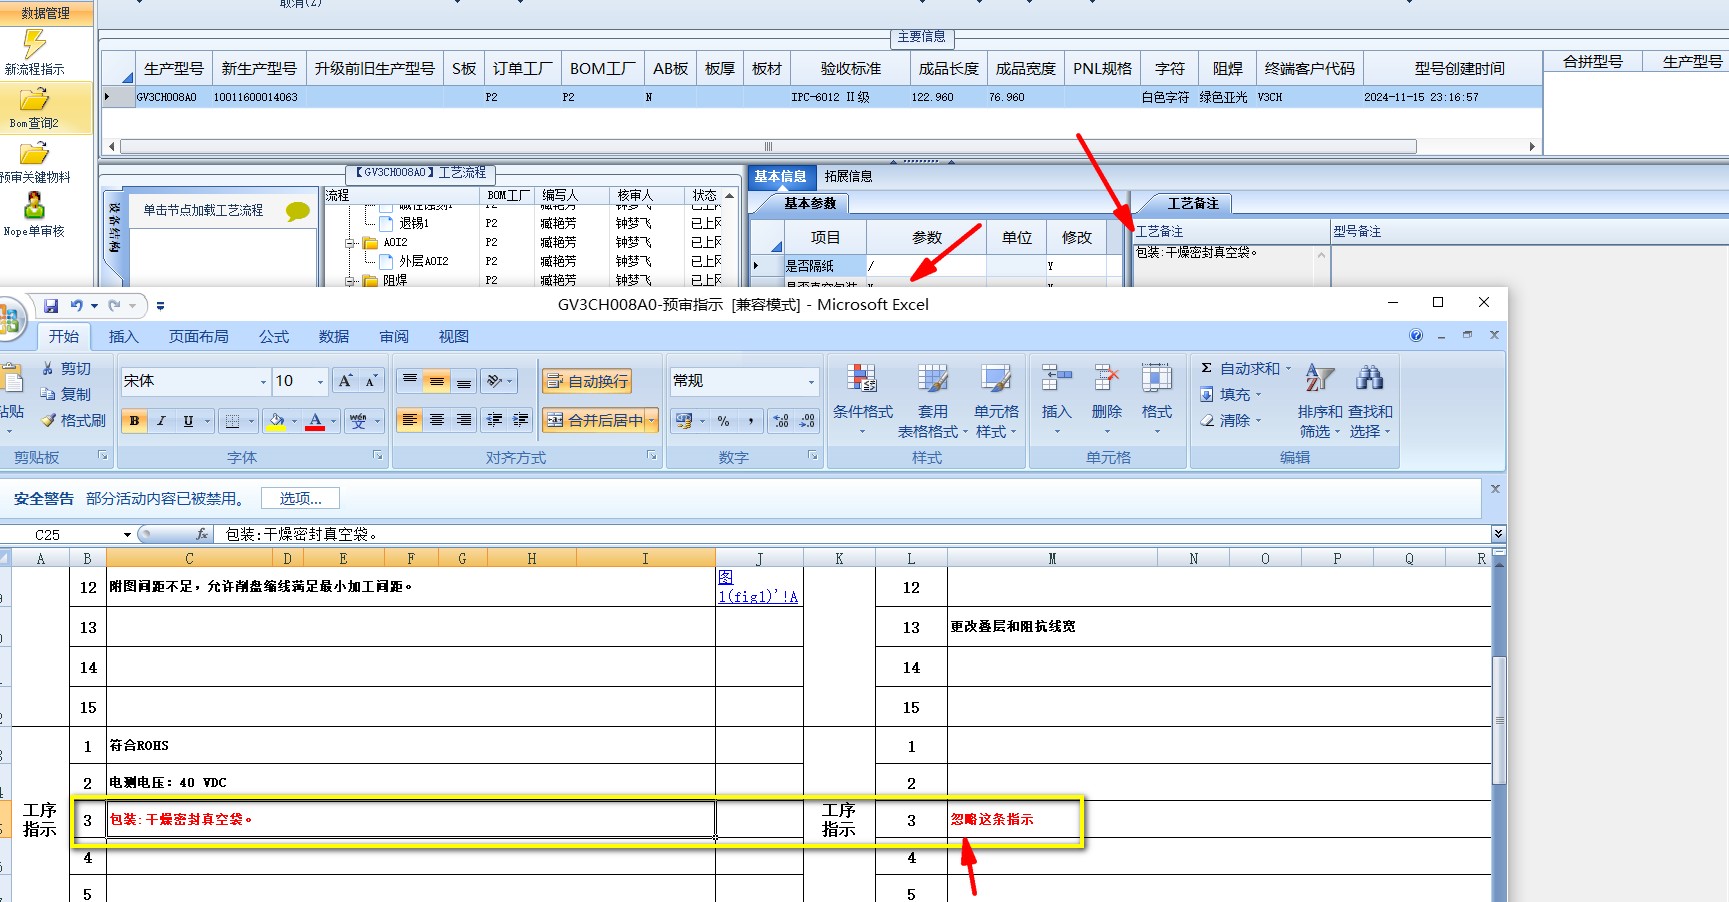Image resolution: width=1729 pixels, height=902 pixels.
Task: Open Find and Select (查找和选择) menu
Action: click(x=1369, y=400)
